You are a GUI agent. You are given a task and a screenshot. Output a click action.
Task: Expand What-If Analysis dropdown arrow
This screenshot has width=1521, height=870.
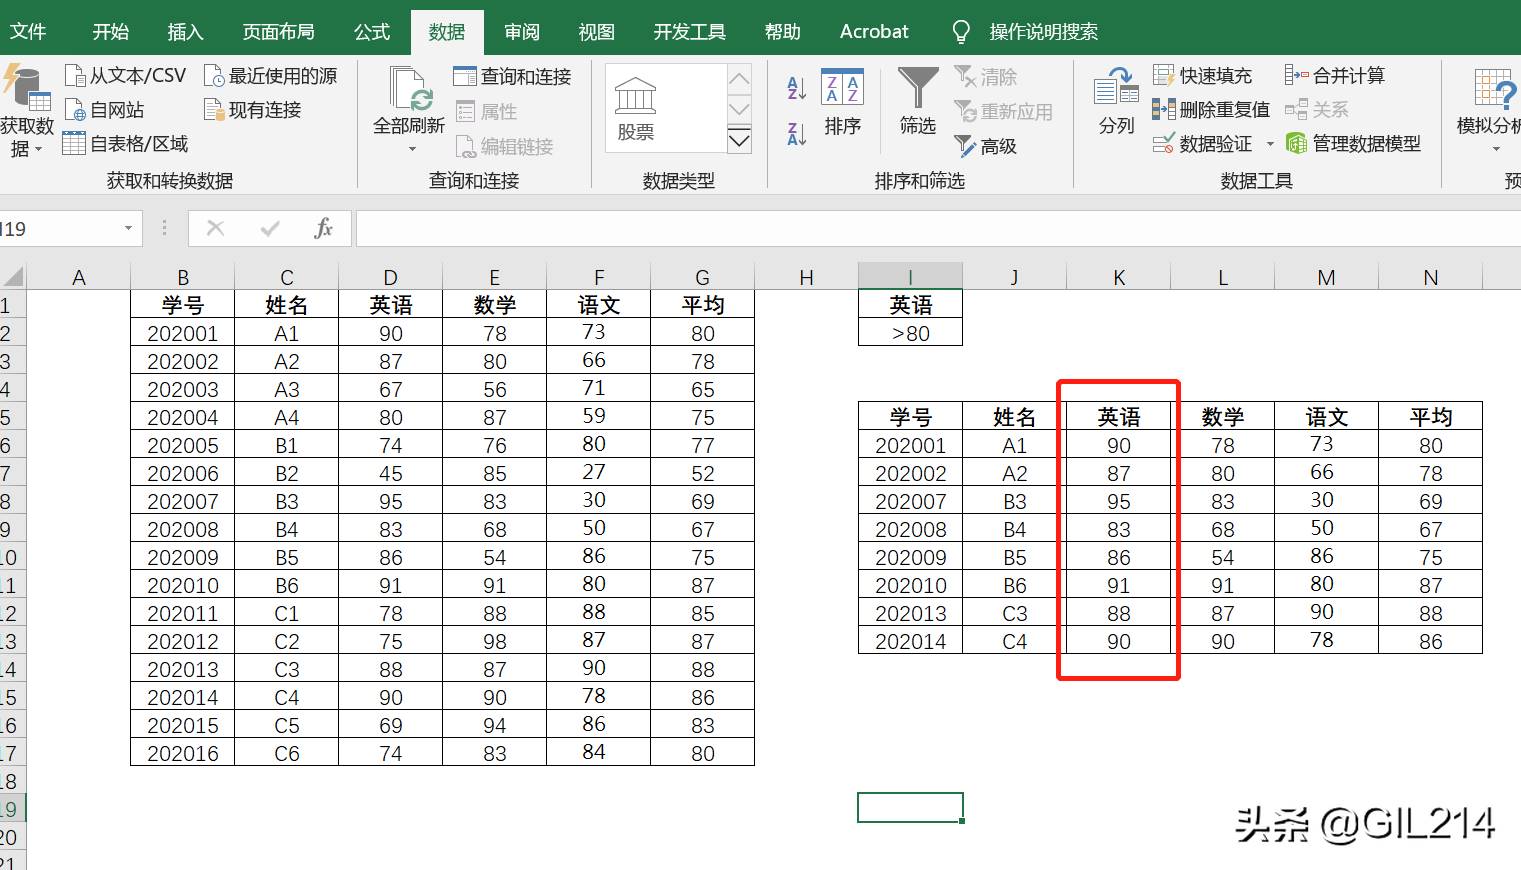(x=1497, y=149)
